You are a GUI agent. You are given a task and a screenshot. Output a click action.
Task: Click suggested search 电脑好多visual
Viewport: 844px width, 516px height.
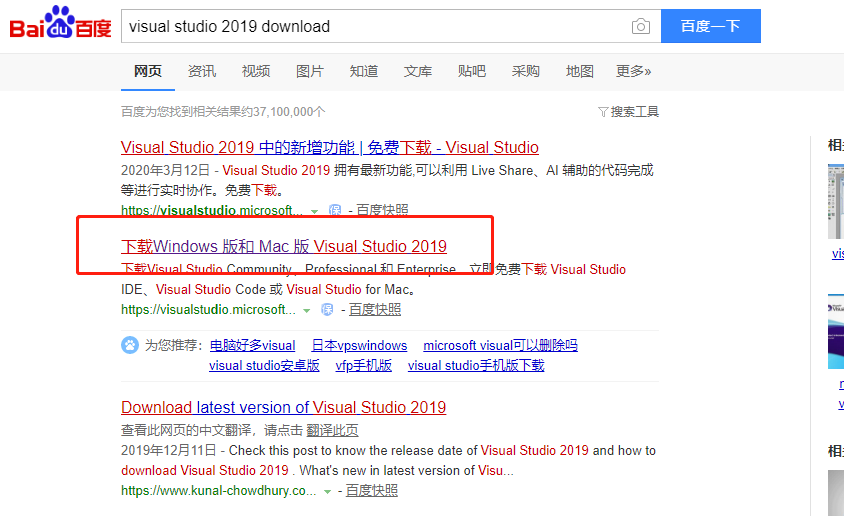pyautogui.click(x=252, y=345)
